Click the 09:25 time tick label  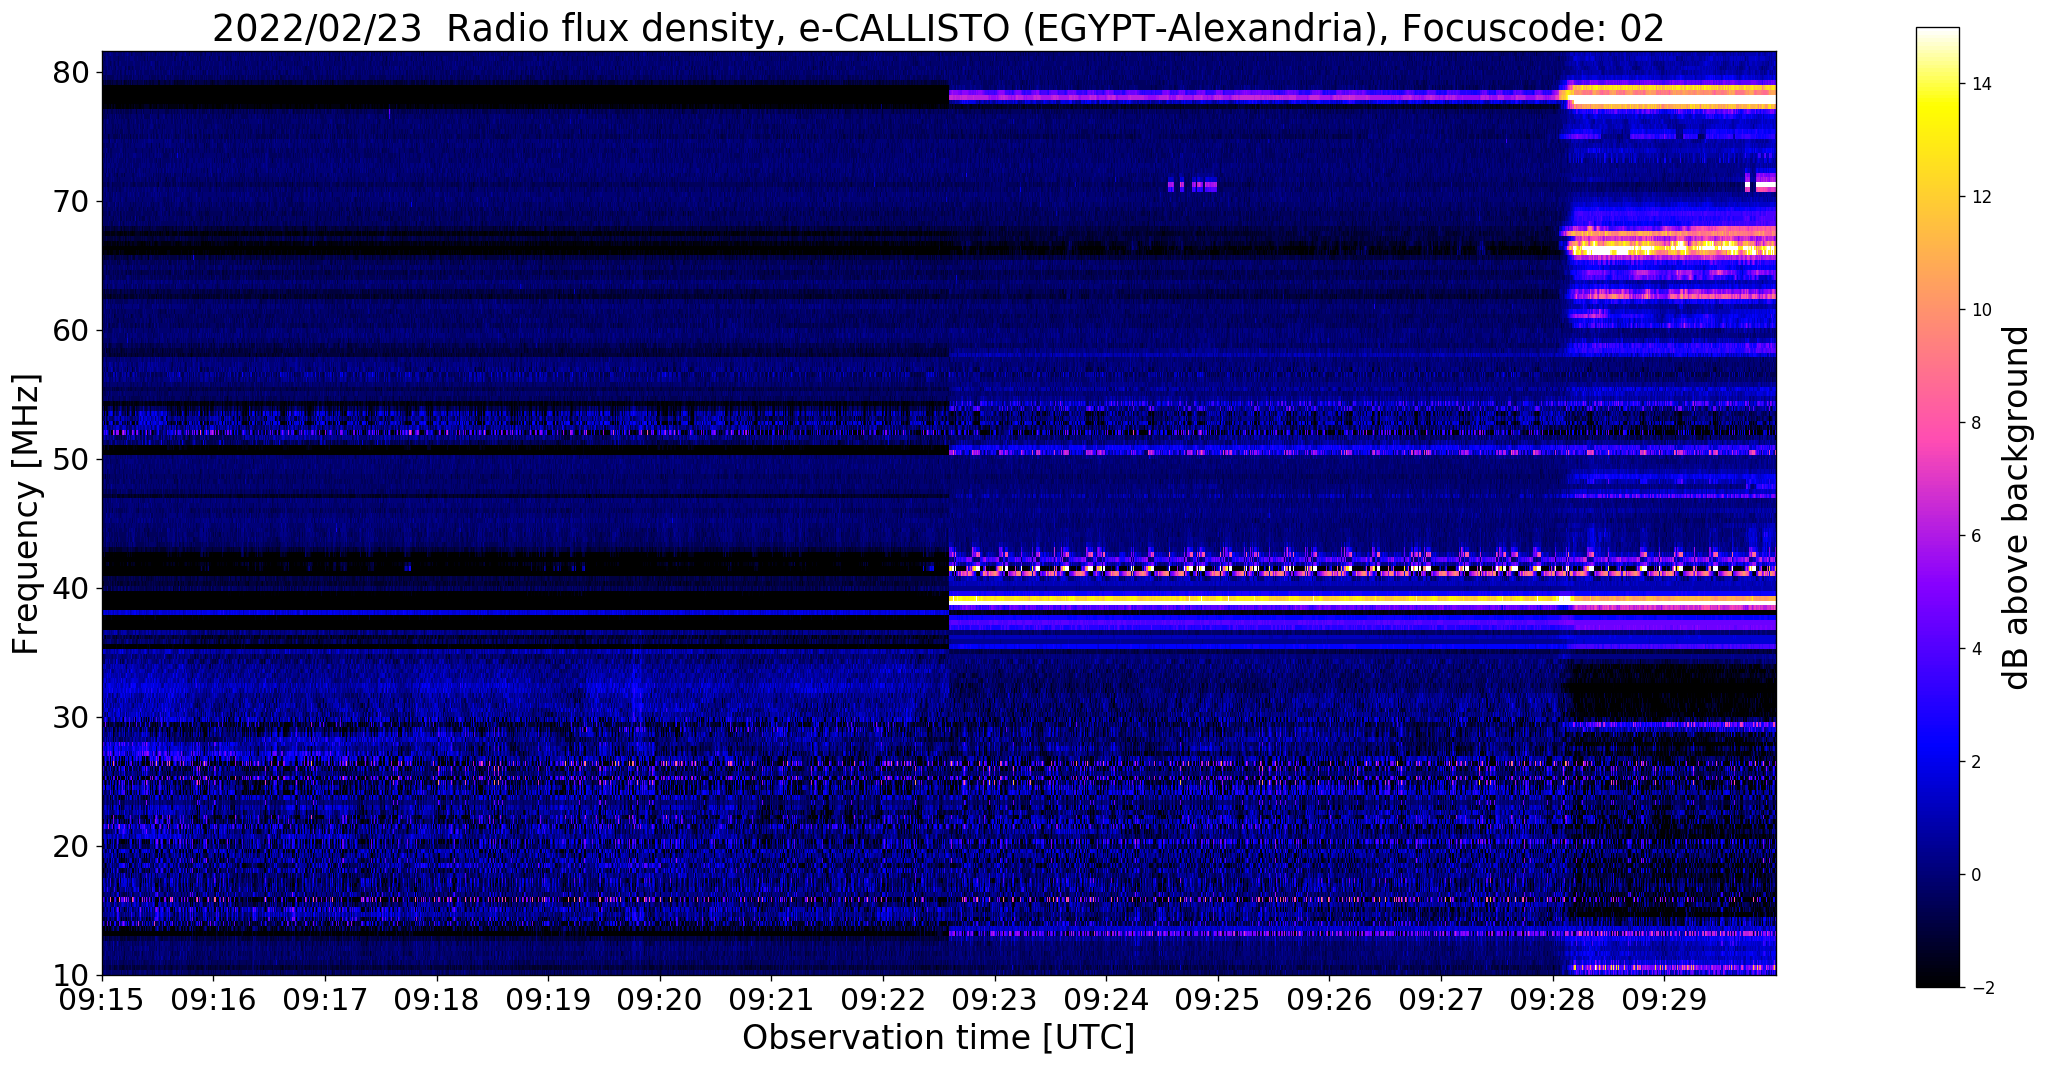[x=1218, y=998]
